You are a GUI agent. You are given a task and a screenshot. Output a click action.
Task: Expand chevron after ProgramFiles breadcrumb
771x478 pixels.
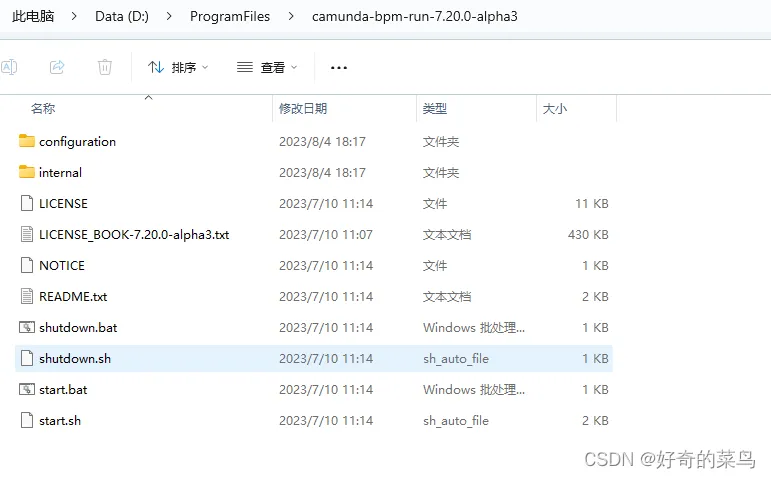tap(291, 16)
